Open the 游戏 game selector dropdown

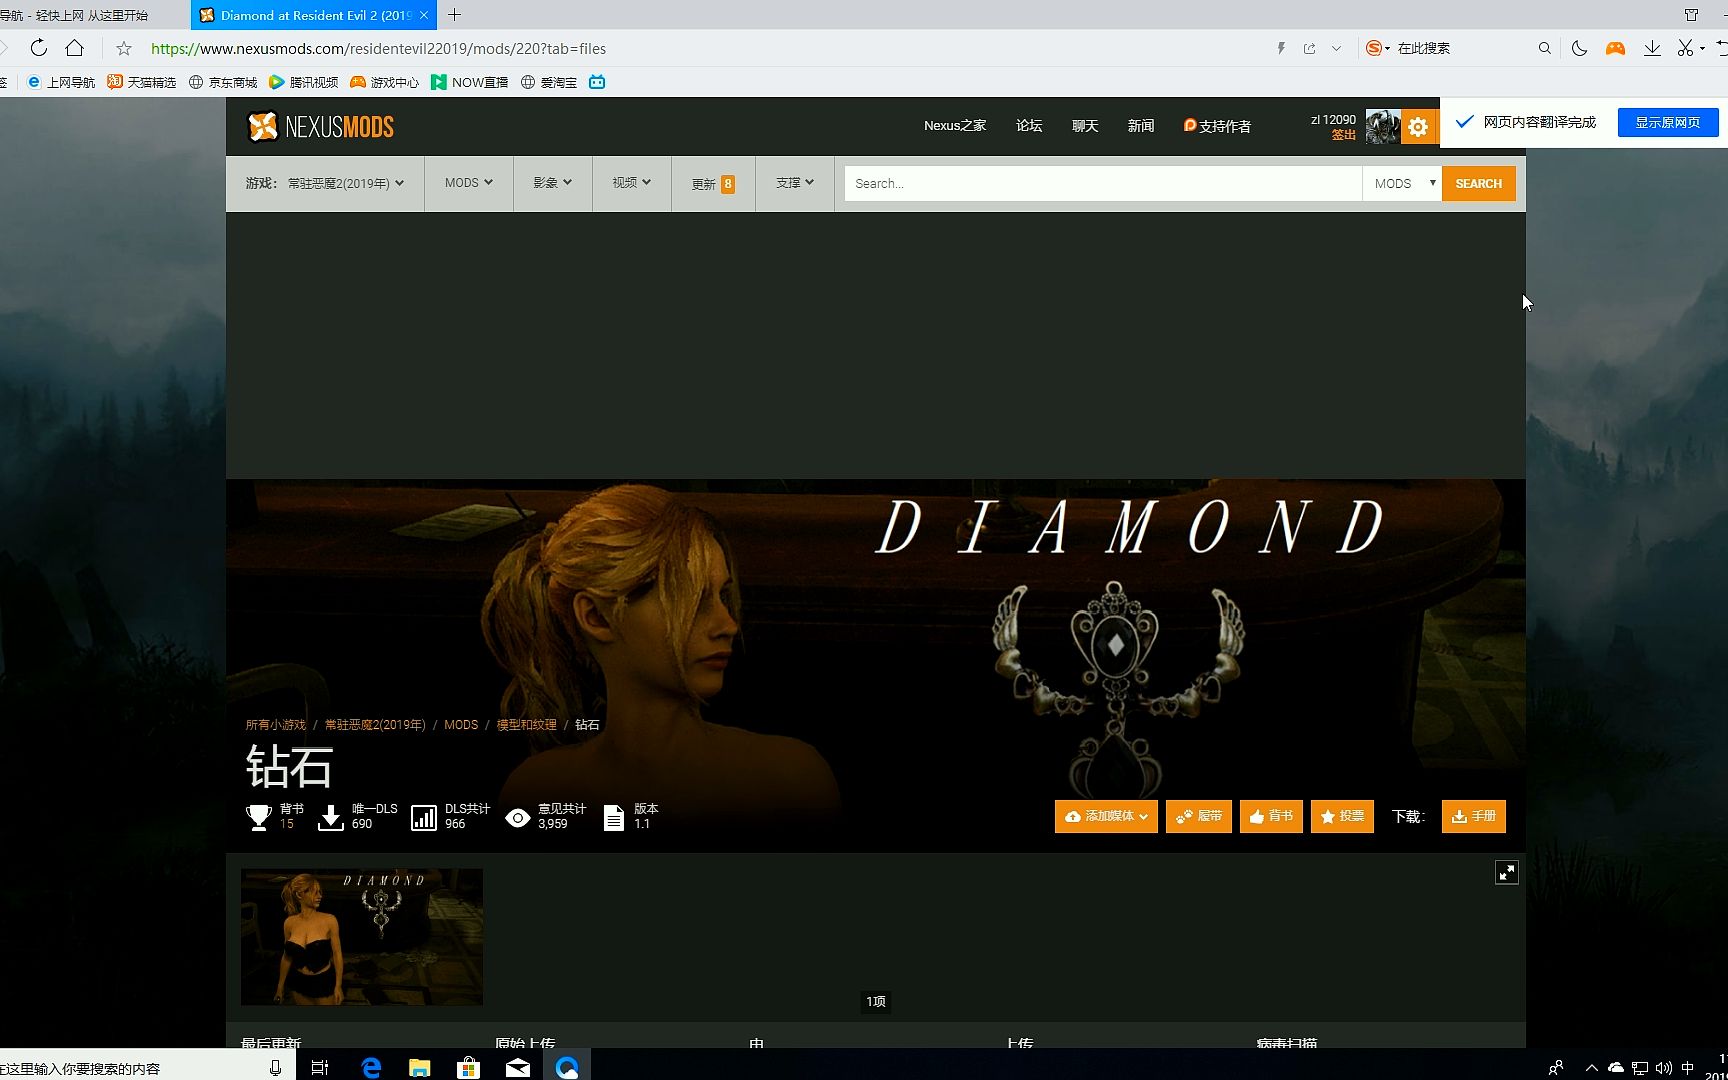(x=324, y=183)
